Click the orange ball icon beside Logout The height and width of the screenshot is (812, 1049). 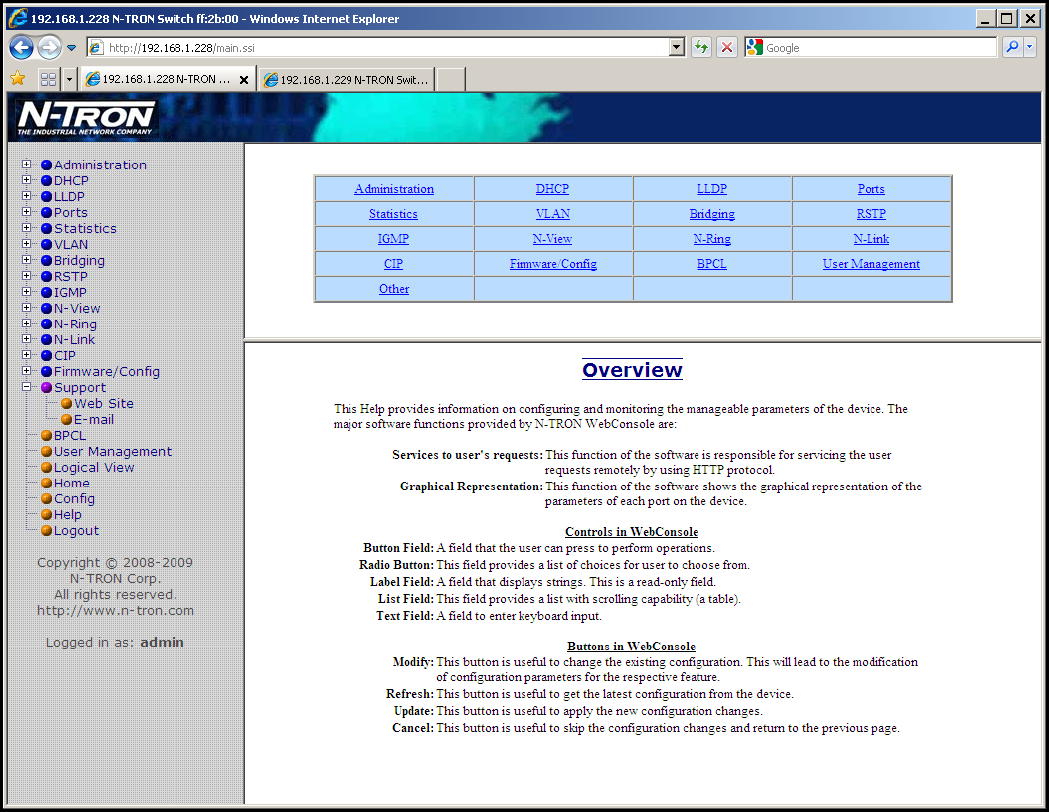tap(46, 530)
